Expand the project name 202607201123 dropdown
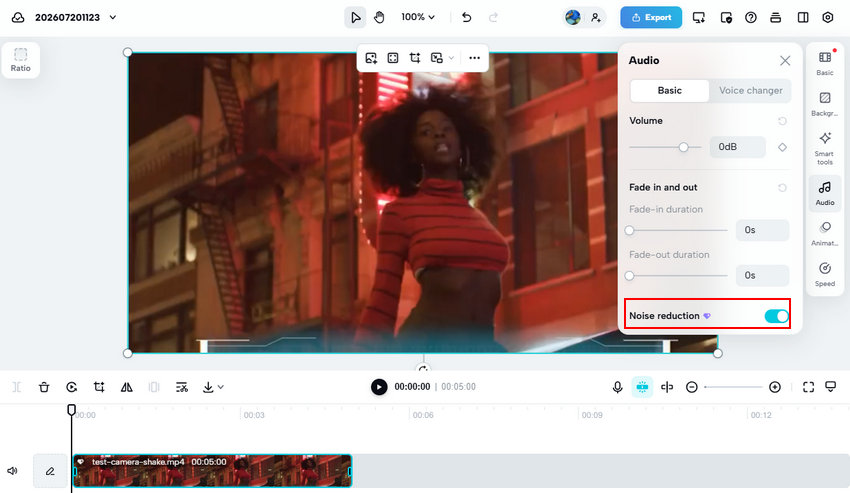This screenshot has height=493, width=850. [x=113, y=17]
